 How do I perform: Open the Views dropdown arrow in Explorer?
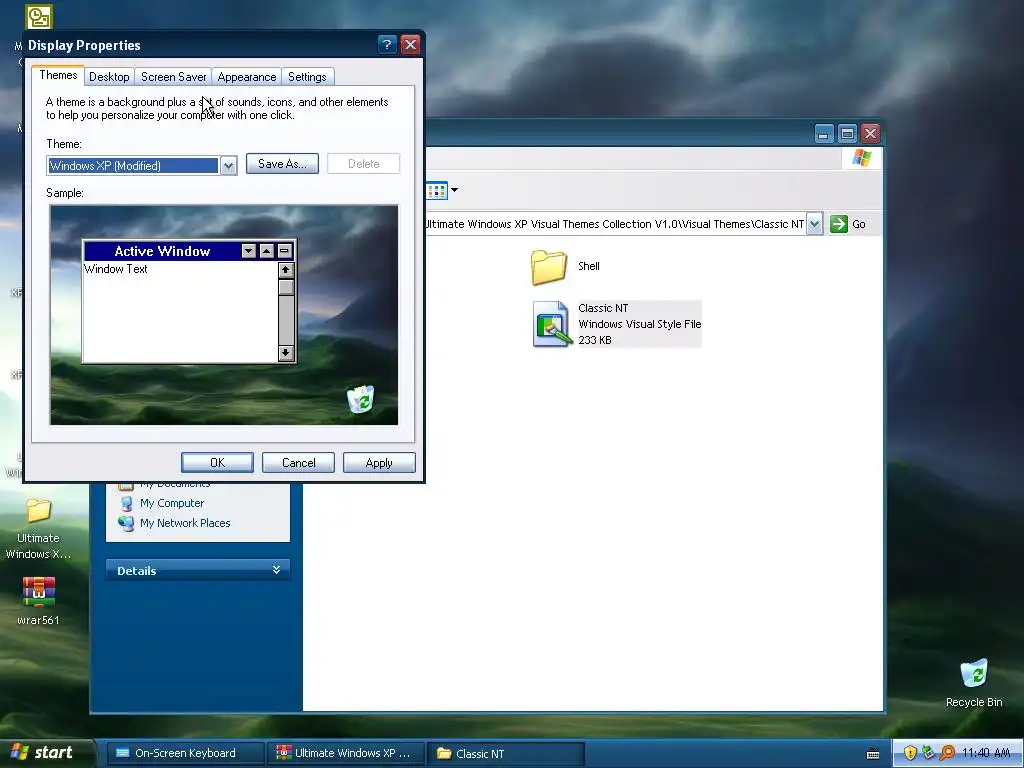pyautogui.click(x=455, y=191)
